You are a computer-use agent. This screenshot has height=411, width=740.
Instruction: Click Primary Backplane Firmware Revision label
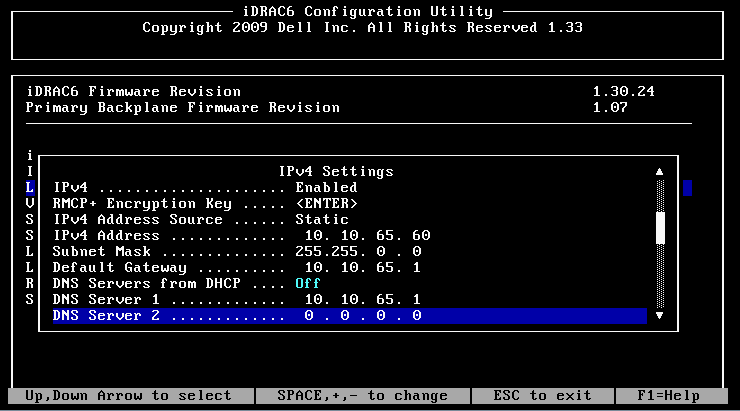click(183, 108)
